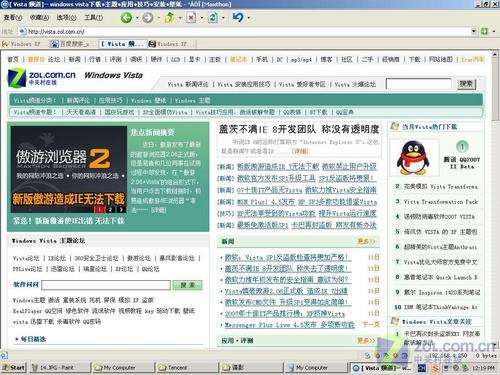The image size is (500, 375).
Task: Open the Forward button history dropdown arrow
Action: pyautogui.click(x=158, y=18)
